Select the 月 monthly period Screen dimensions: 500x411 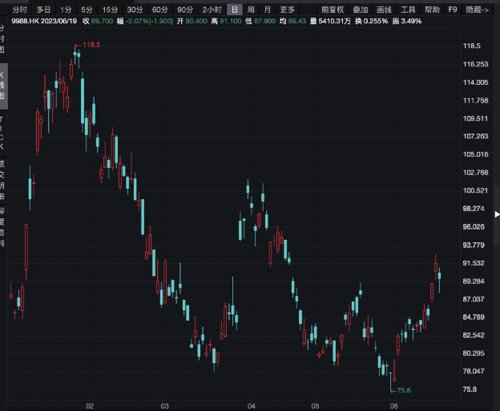267,10
